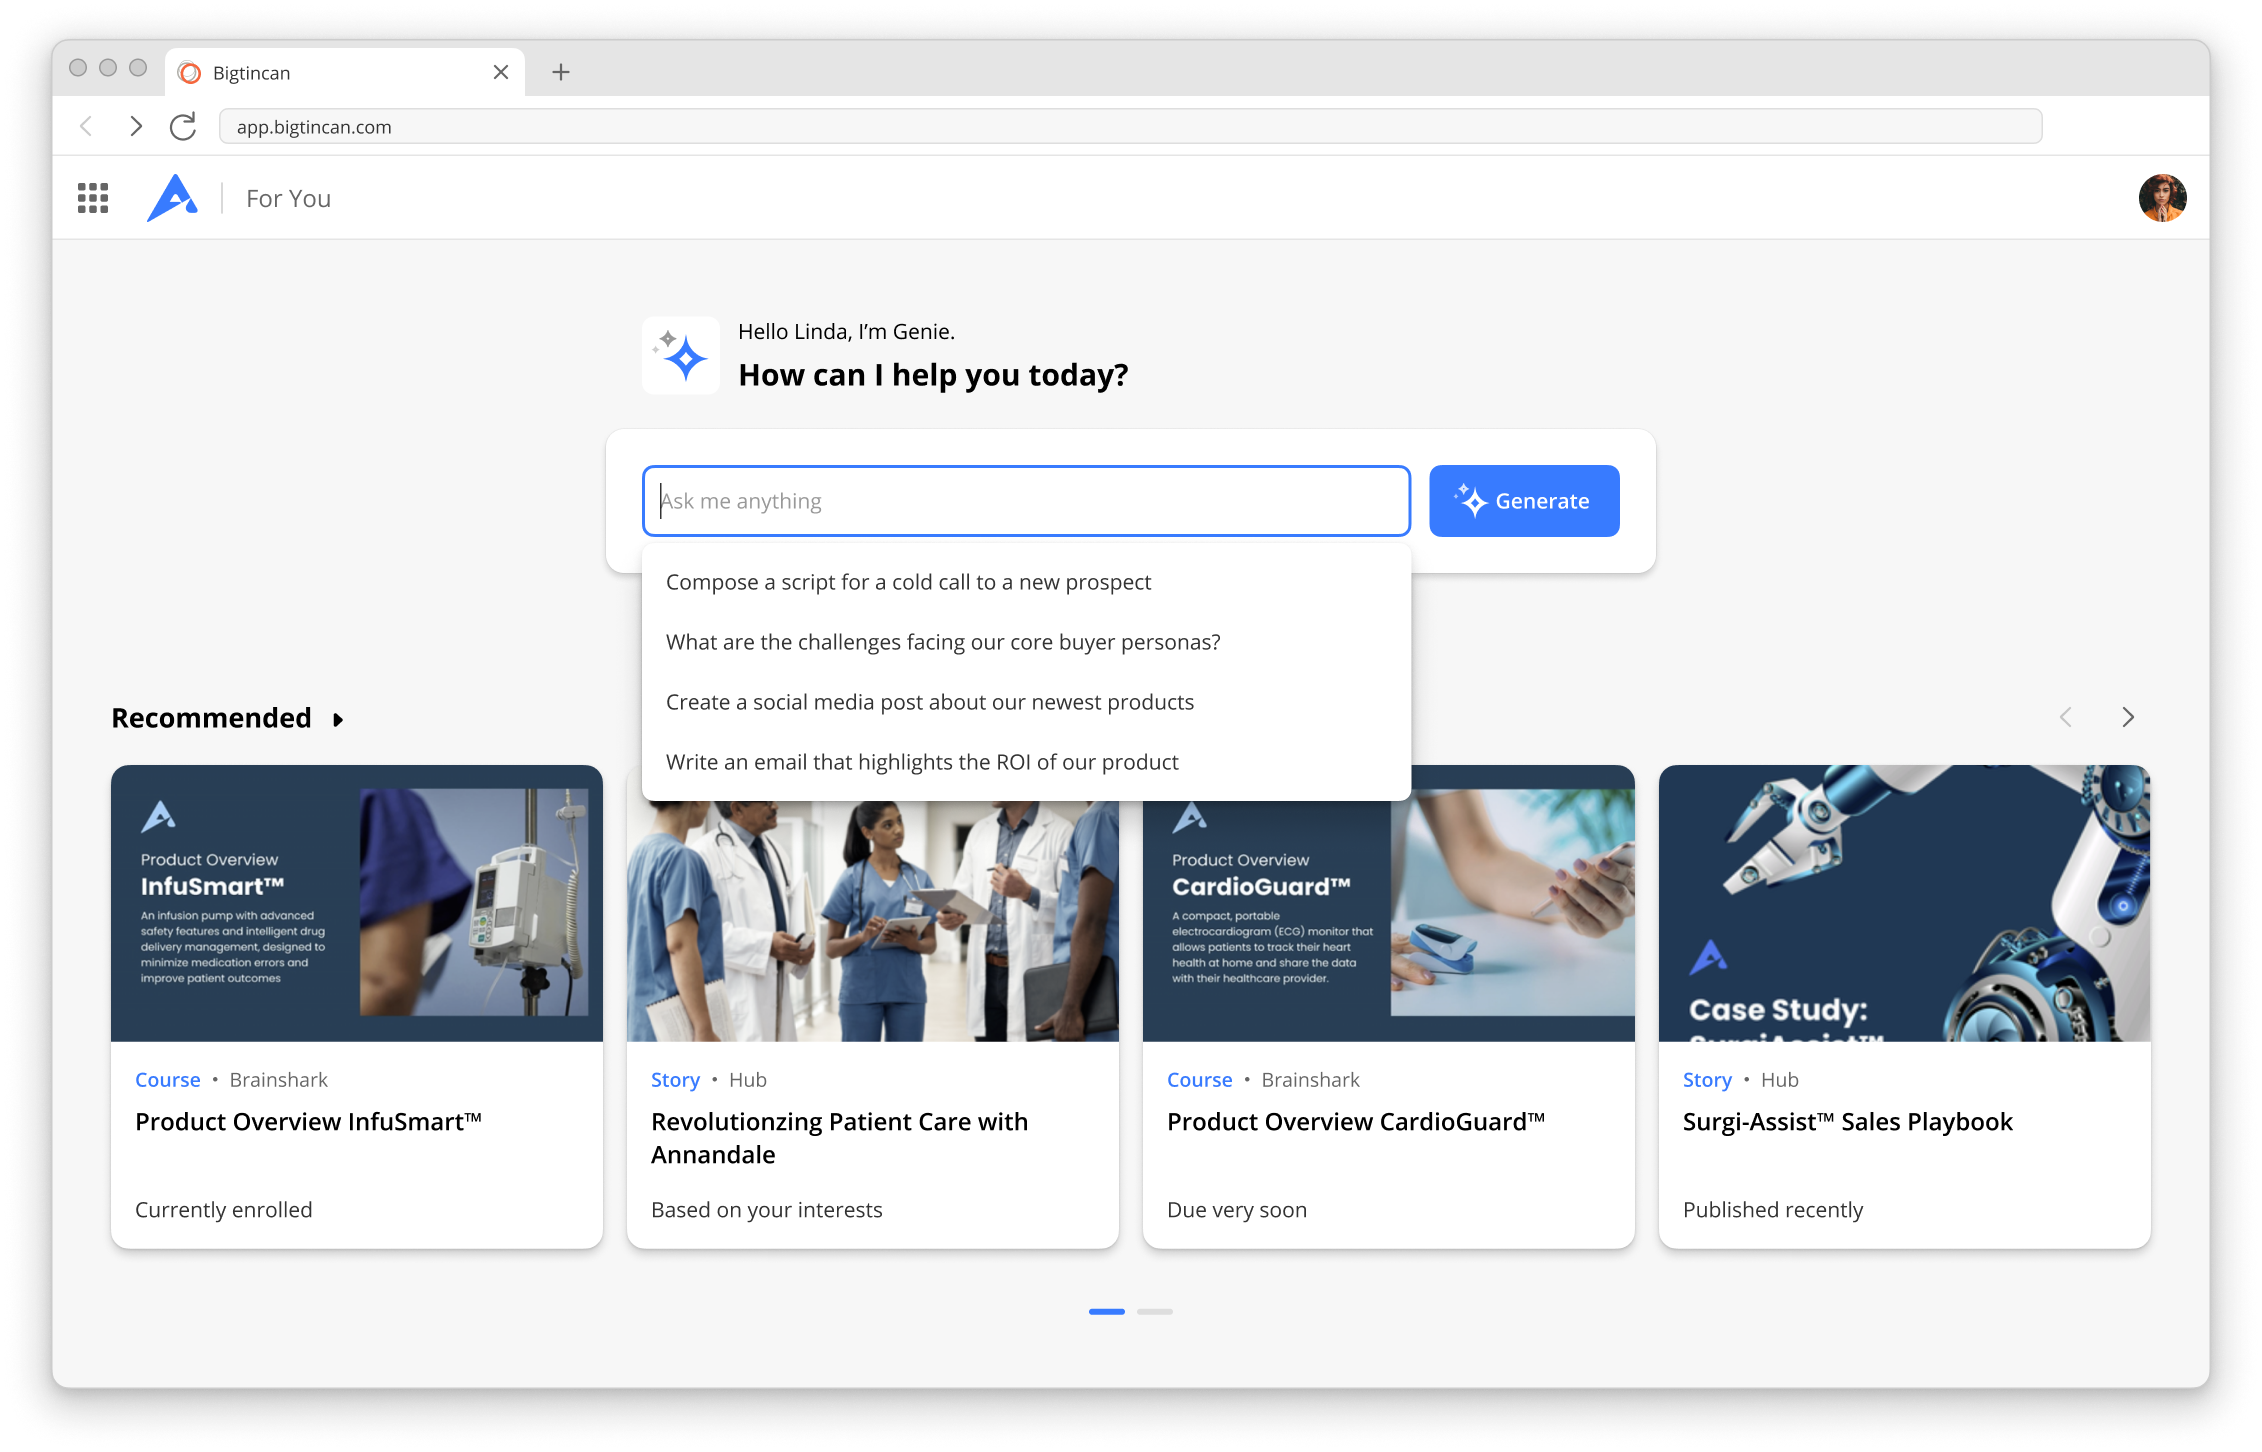Show next recommended items with right chevron
Image resolution: width=2262 pixels, height=1452 pixels.
click(x=2128, y=717)
